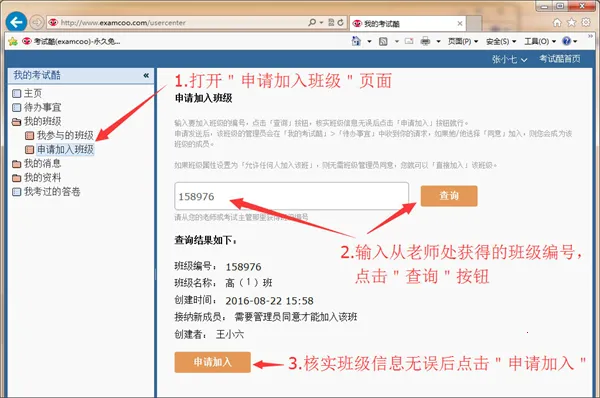Click the text 需要管理员同意才能加入该班
Screen dimensions: 600x398
(296, 317)
